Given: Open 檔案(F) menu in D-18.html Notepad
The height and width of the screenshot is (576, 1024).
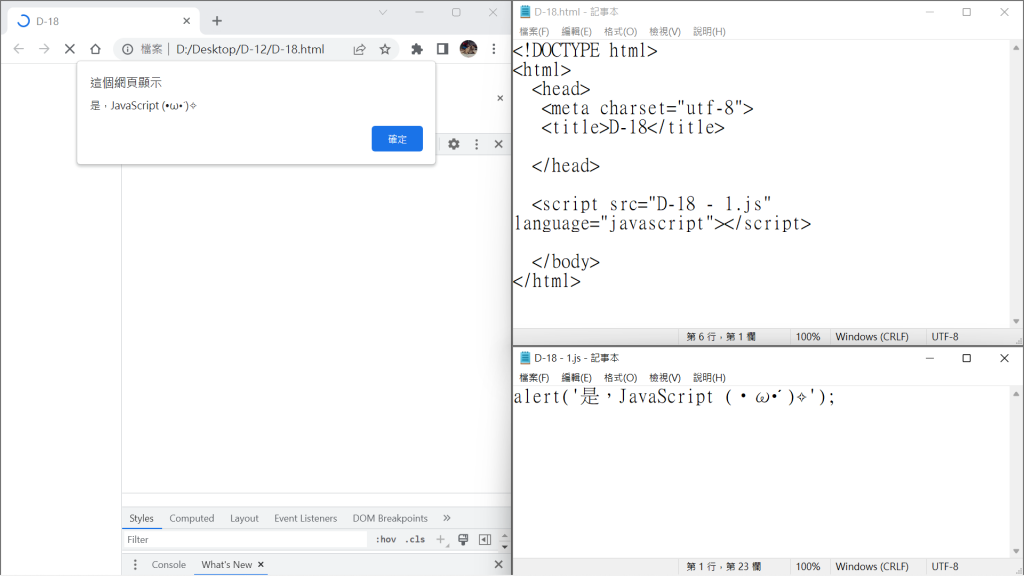Looking at the screenshot, I should click(x=534, y=31).
